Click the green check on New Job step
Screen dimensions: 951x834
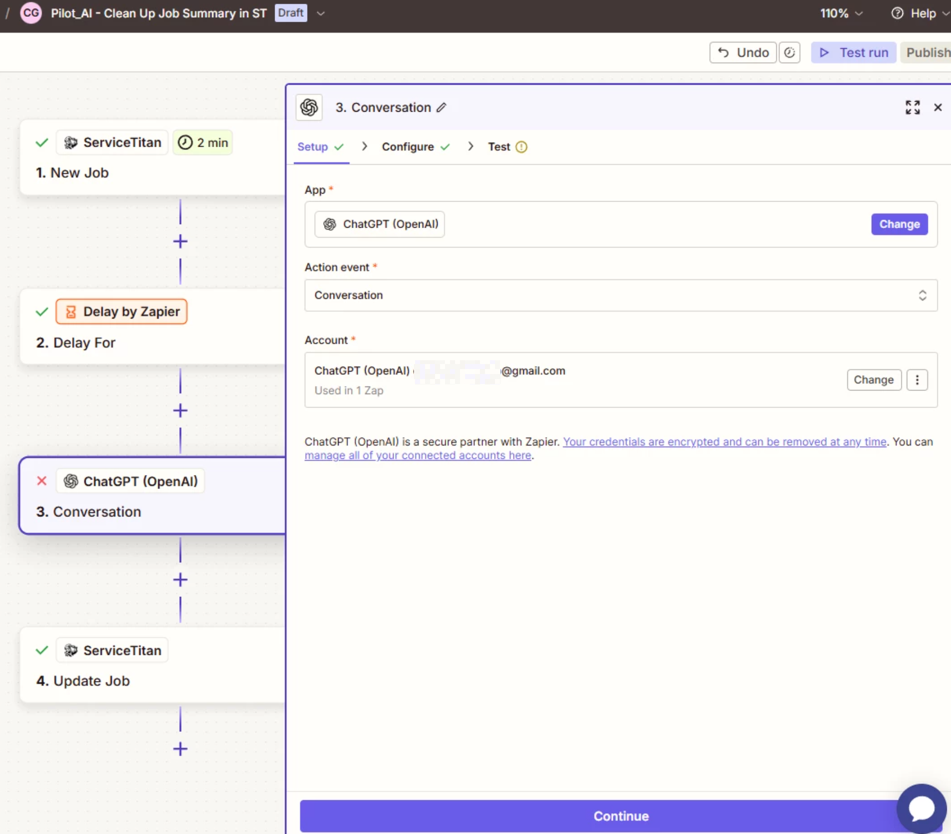click(x=42, y=143)
